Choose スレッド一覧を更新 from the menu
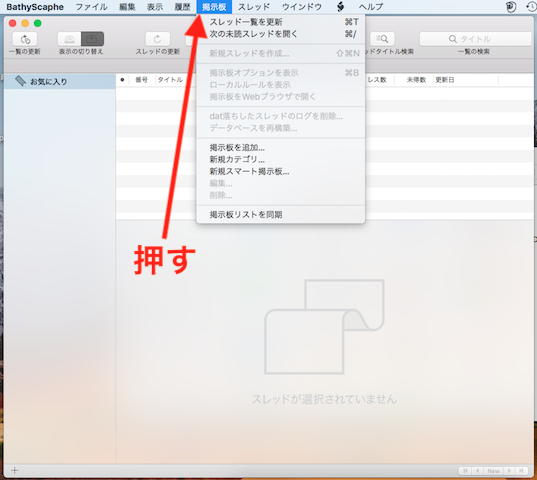537x480 pixels. pyautogui.click(x=280, y=22)
